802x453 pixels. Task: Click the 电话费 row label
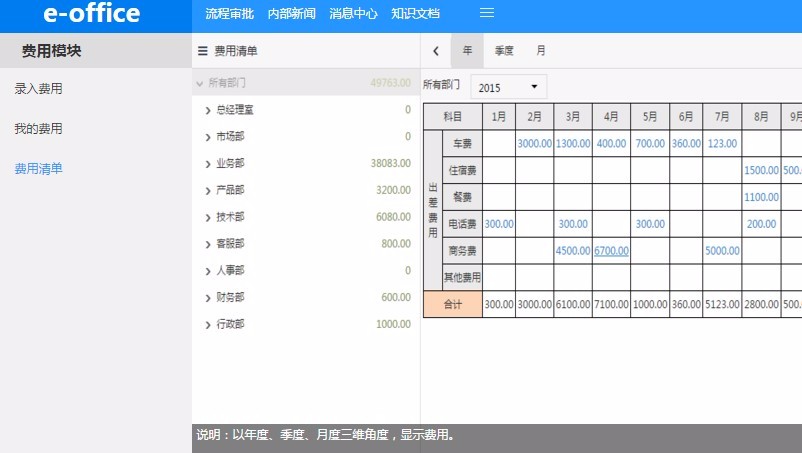click(462, 224)
